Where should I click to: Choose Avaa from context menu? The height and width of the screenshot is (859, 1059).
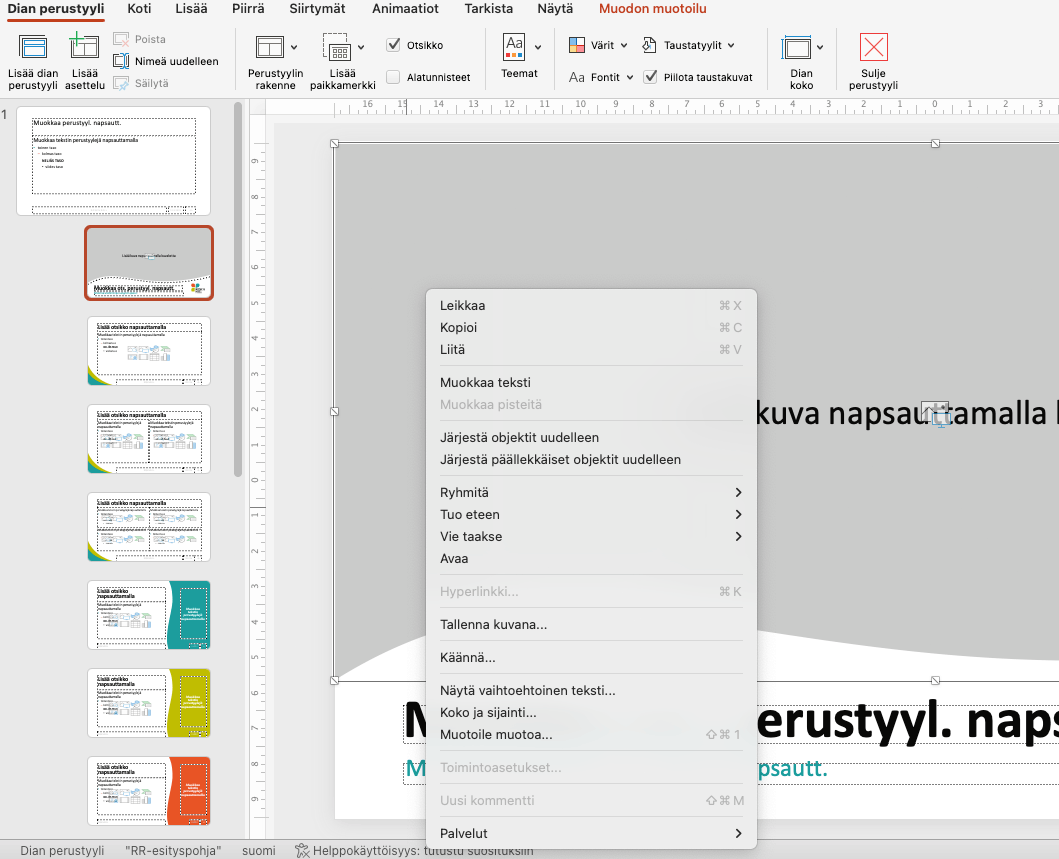[591, 558]
